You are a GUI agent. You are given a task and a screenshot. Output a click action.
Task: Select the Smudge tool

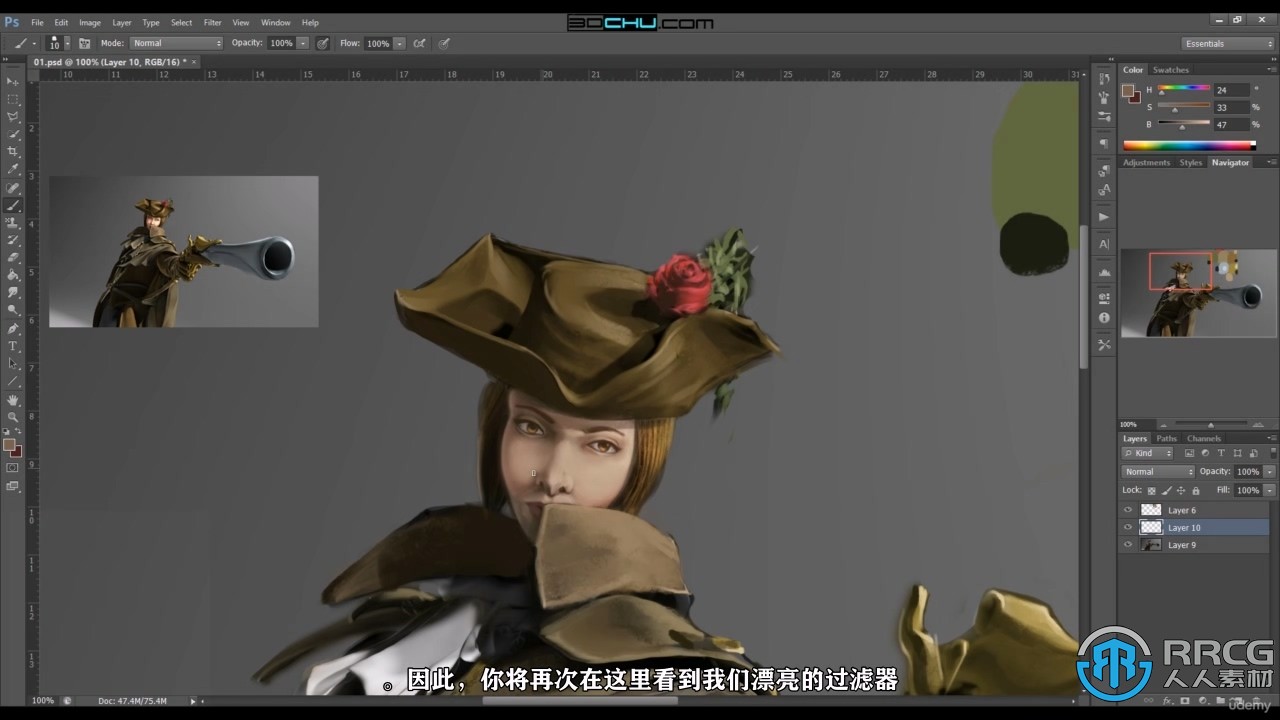pyautogui.click(x=13, y=293)
